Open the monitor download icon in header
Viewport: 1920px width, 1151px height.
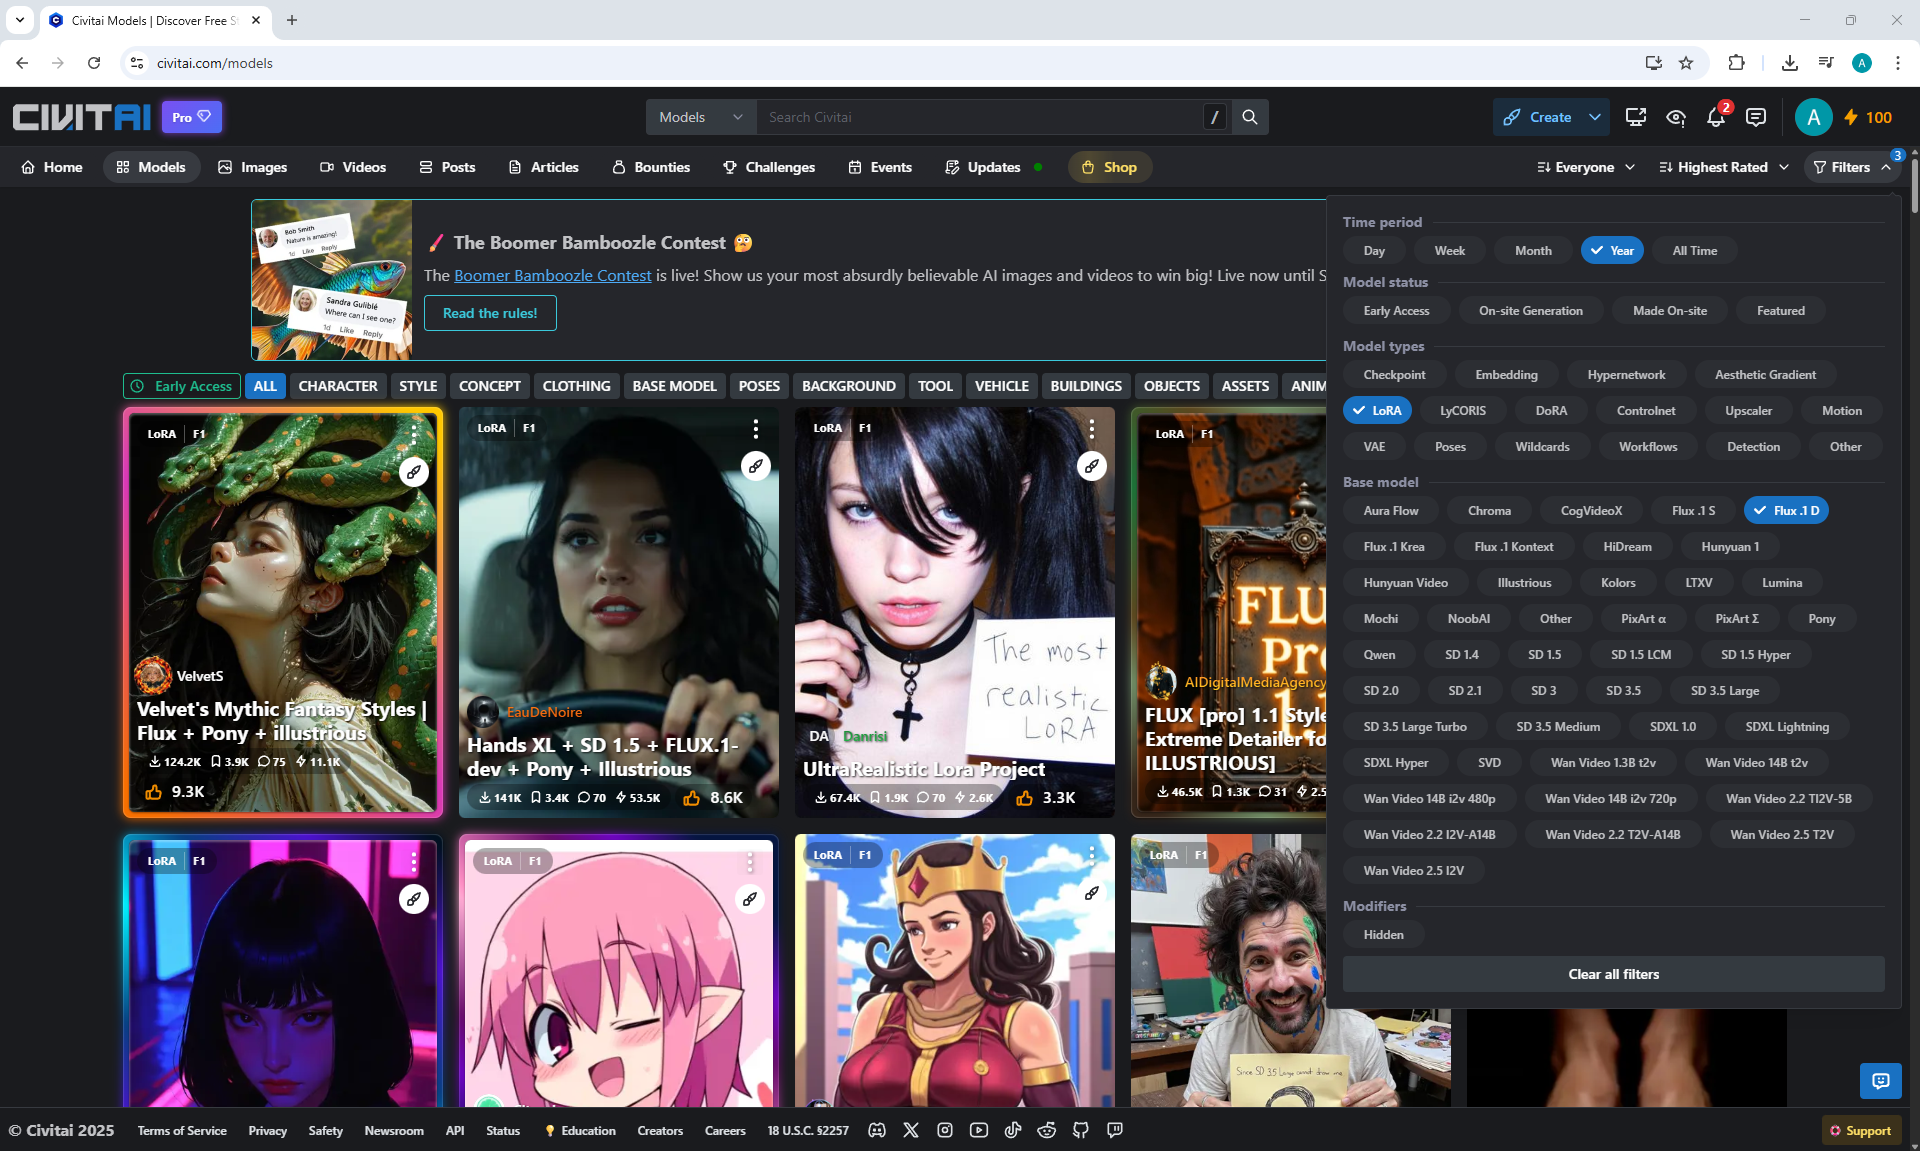tap(1636, 118)
